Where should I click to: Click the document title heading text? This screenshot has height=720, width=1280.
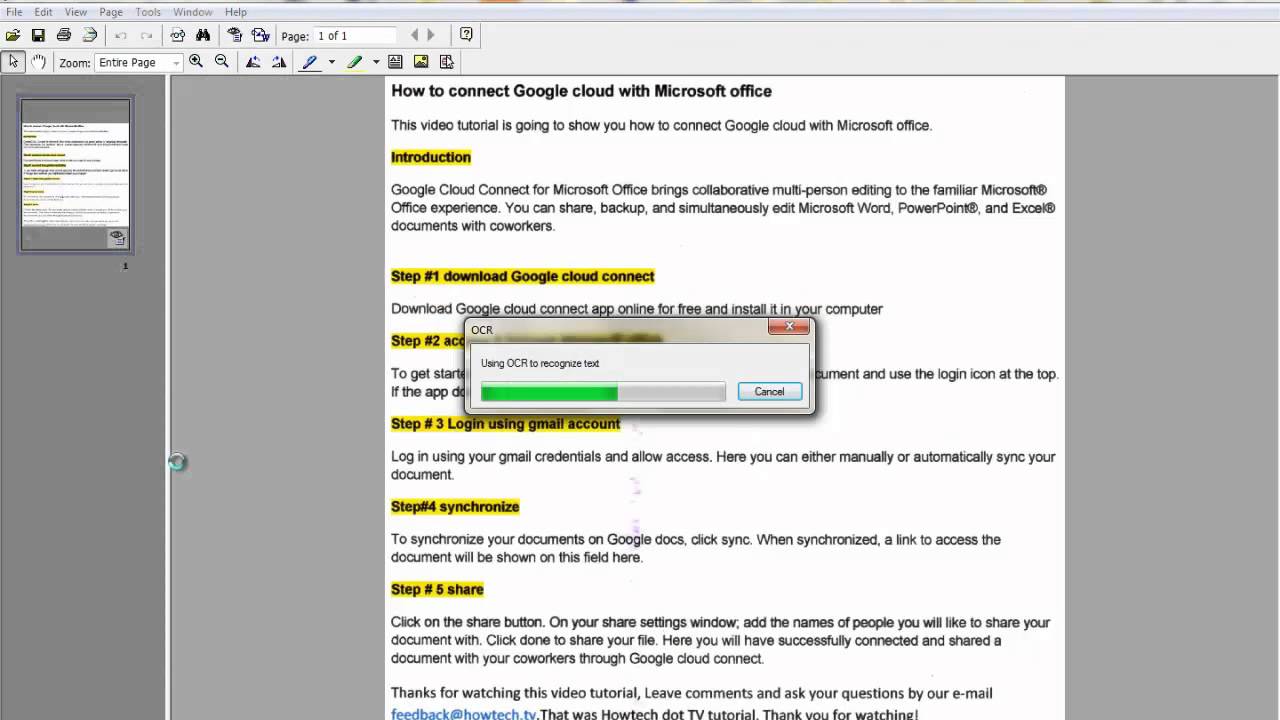coord(581,91)
